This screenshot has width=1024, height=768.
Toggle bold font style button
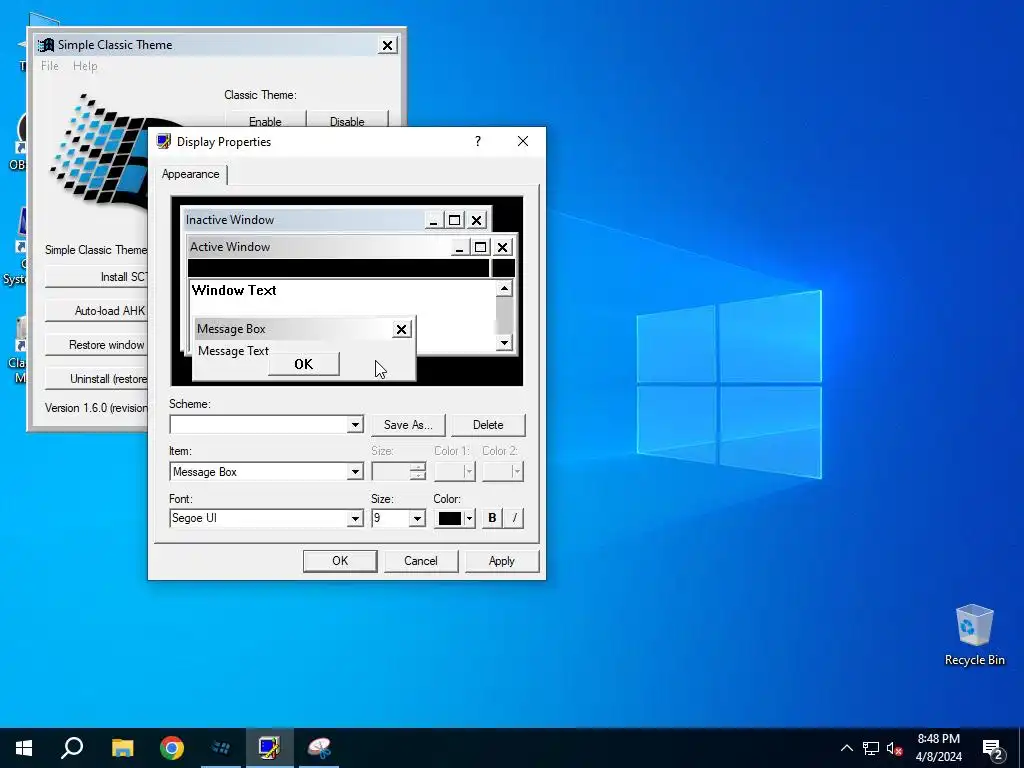pyautogui.click(x=492, y=518)
